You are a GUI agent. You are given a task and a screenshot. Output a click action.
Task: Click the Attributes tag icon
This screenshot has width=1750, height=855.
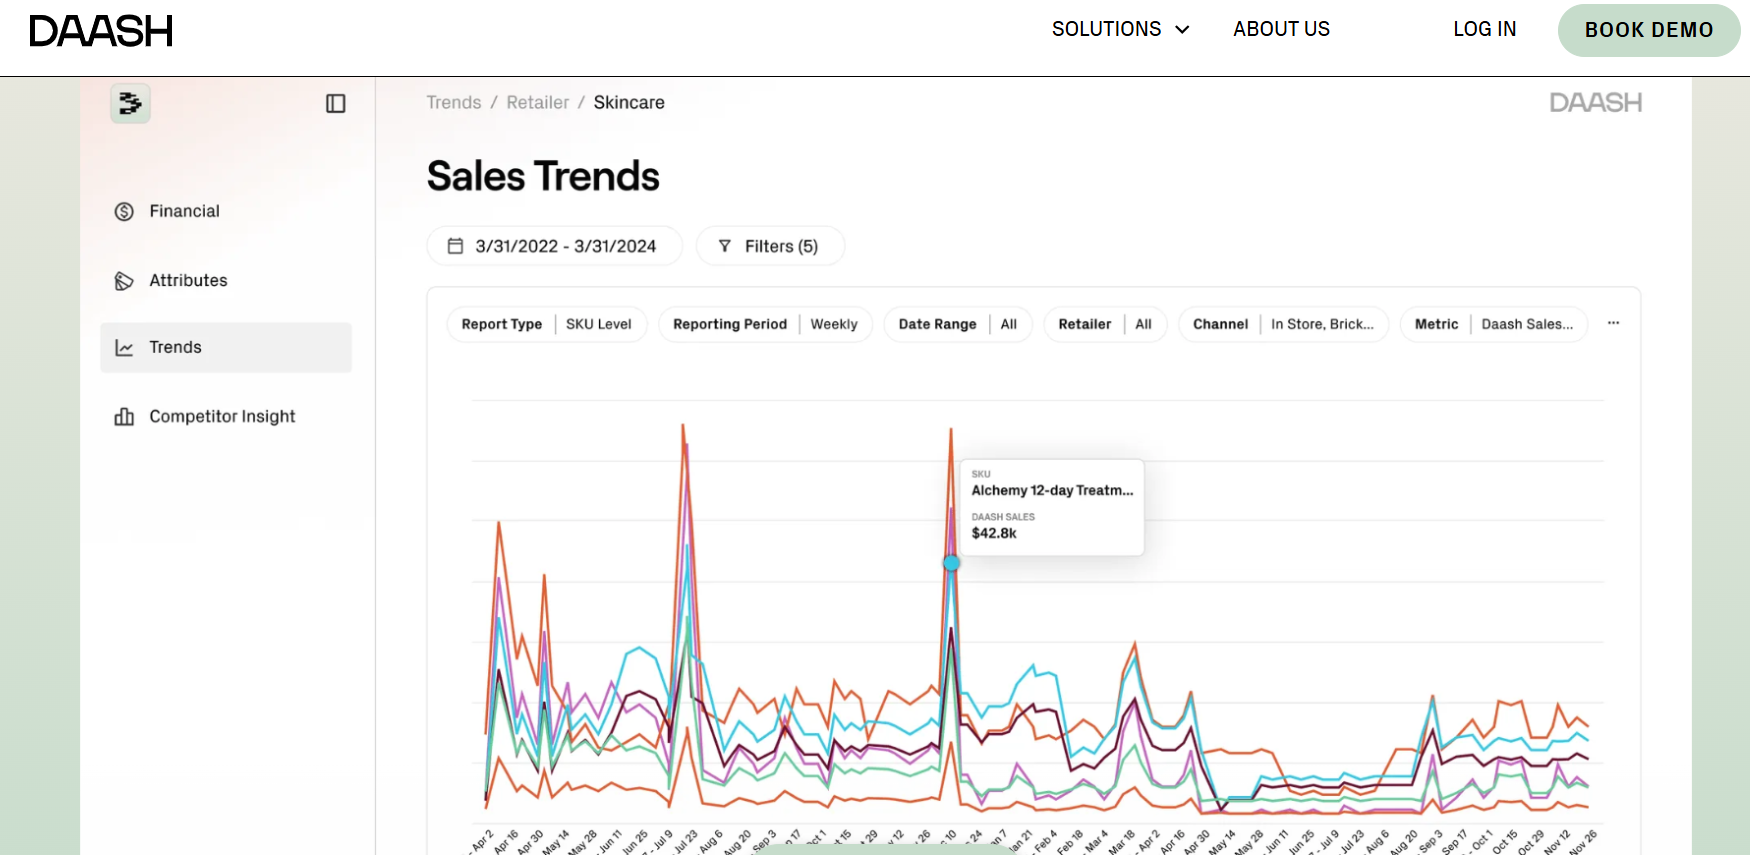coord(124,281)
